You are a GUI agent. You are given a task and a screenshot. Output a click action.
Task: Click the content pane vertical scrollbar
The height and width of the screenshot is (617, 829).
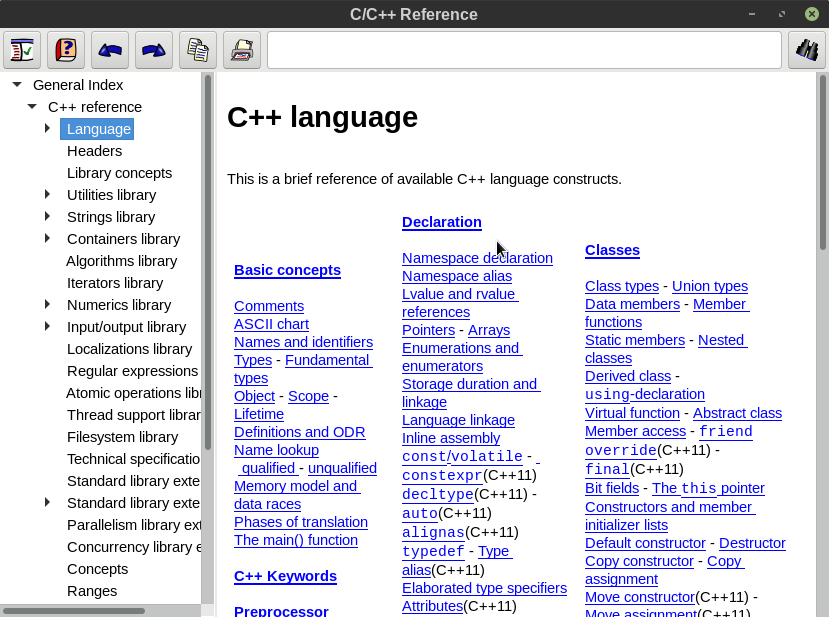pos(822,160)
